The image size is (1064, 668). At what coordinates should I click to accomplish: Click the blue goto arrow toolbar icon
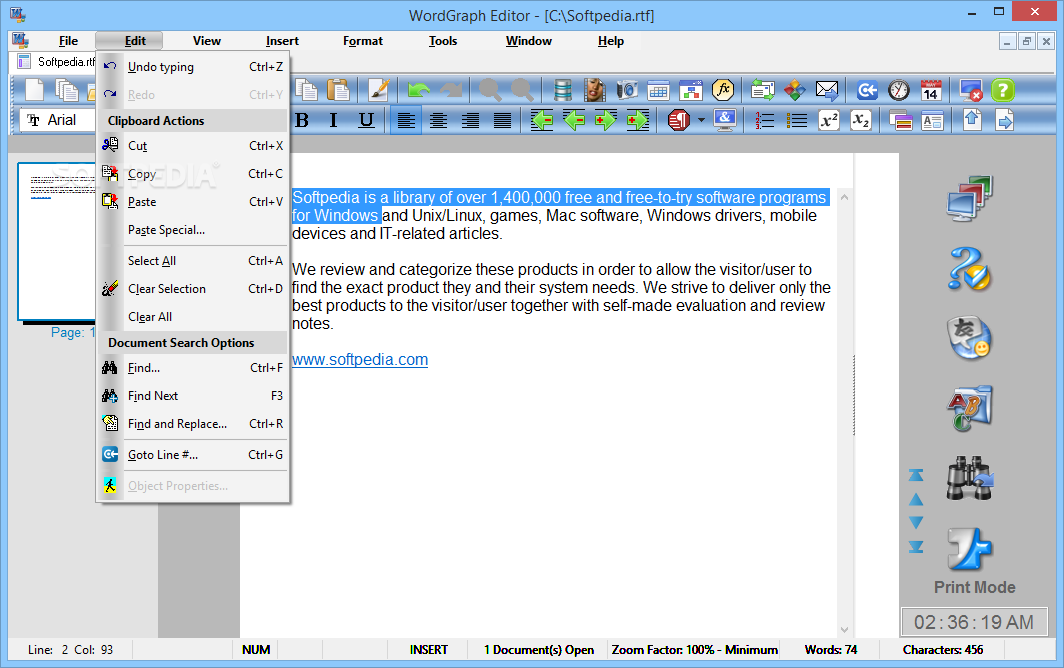tap(867, 90)
